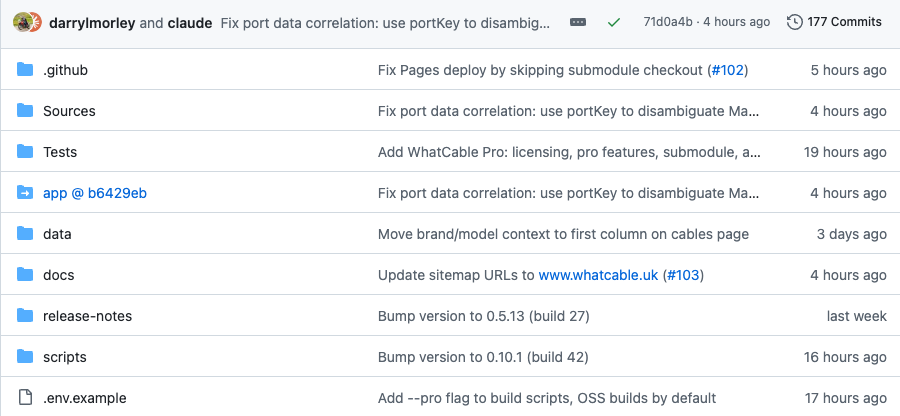Screen dimensions: 900x416
Task: Open the scripts folder
Action: click(x=65, y=357)
